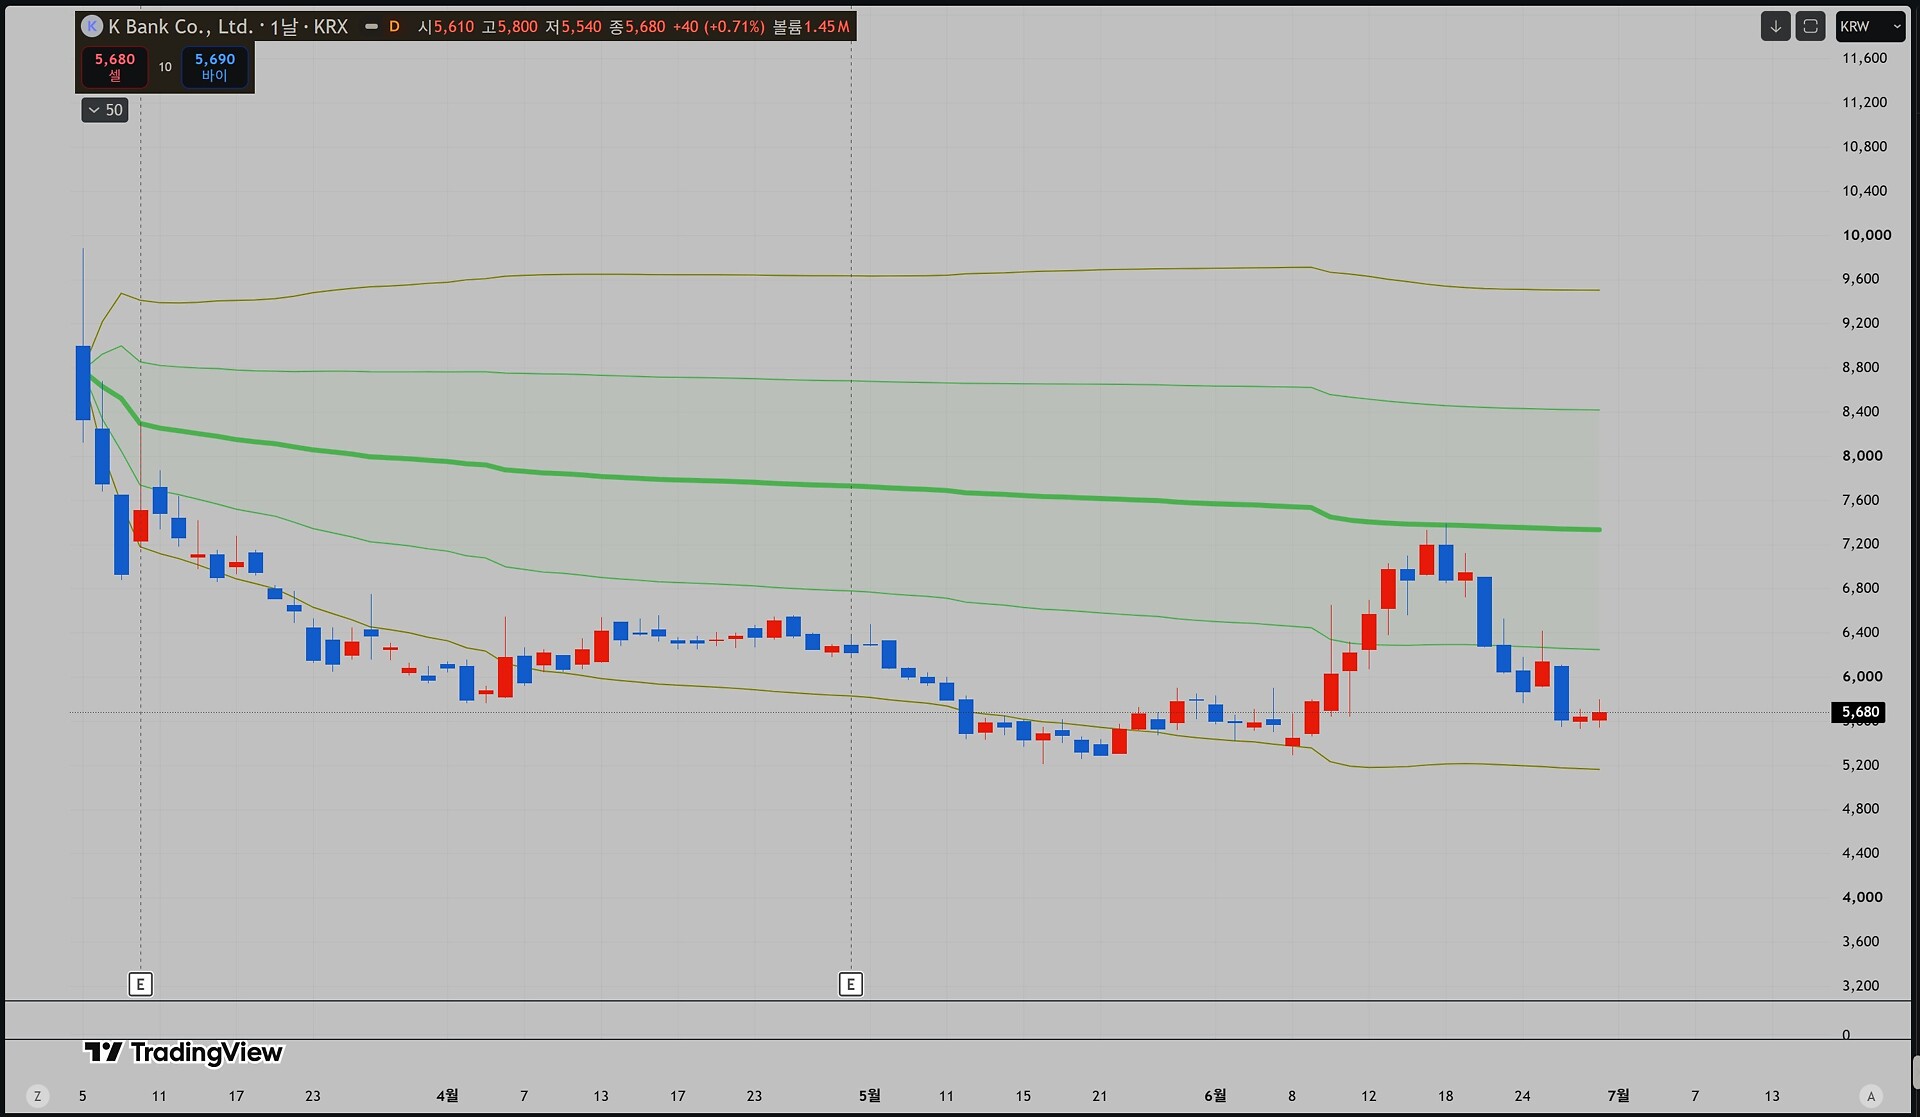Screen dimensions: 1920x1117
Task: Click the red 5,680 sell button
Action: [115, 67]
